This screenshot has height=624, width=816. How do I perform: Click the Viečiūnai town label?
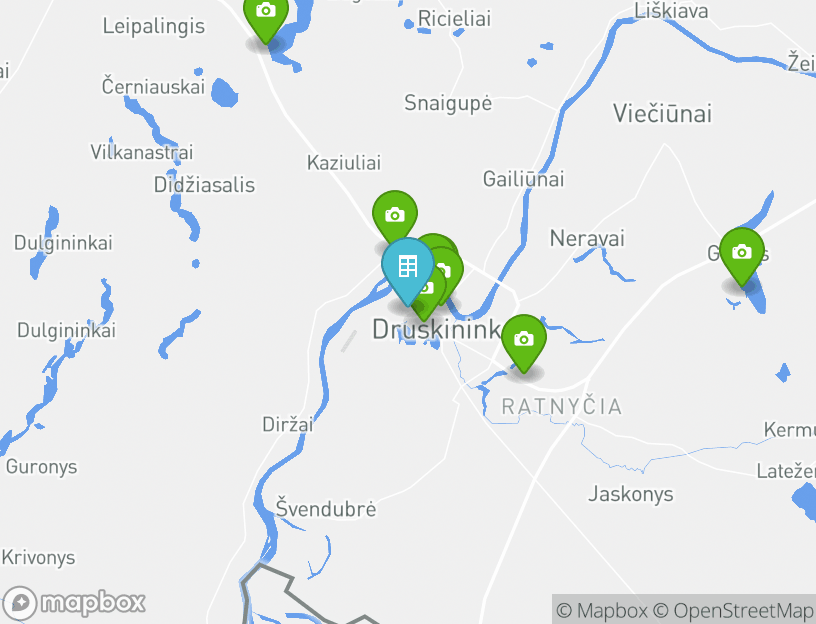(662, 113)
